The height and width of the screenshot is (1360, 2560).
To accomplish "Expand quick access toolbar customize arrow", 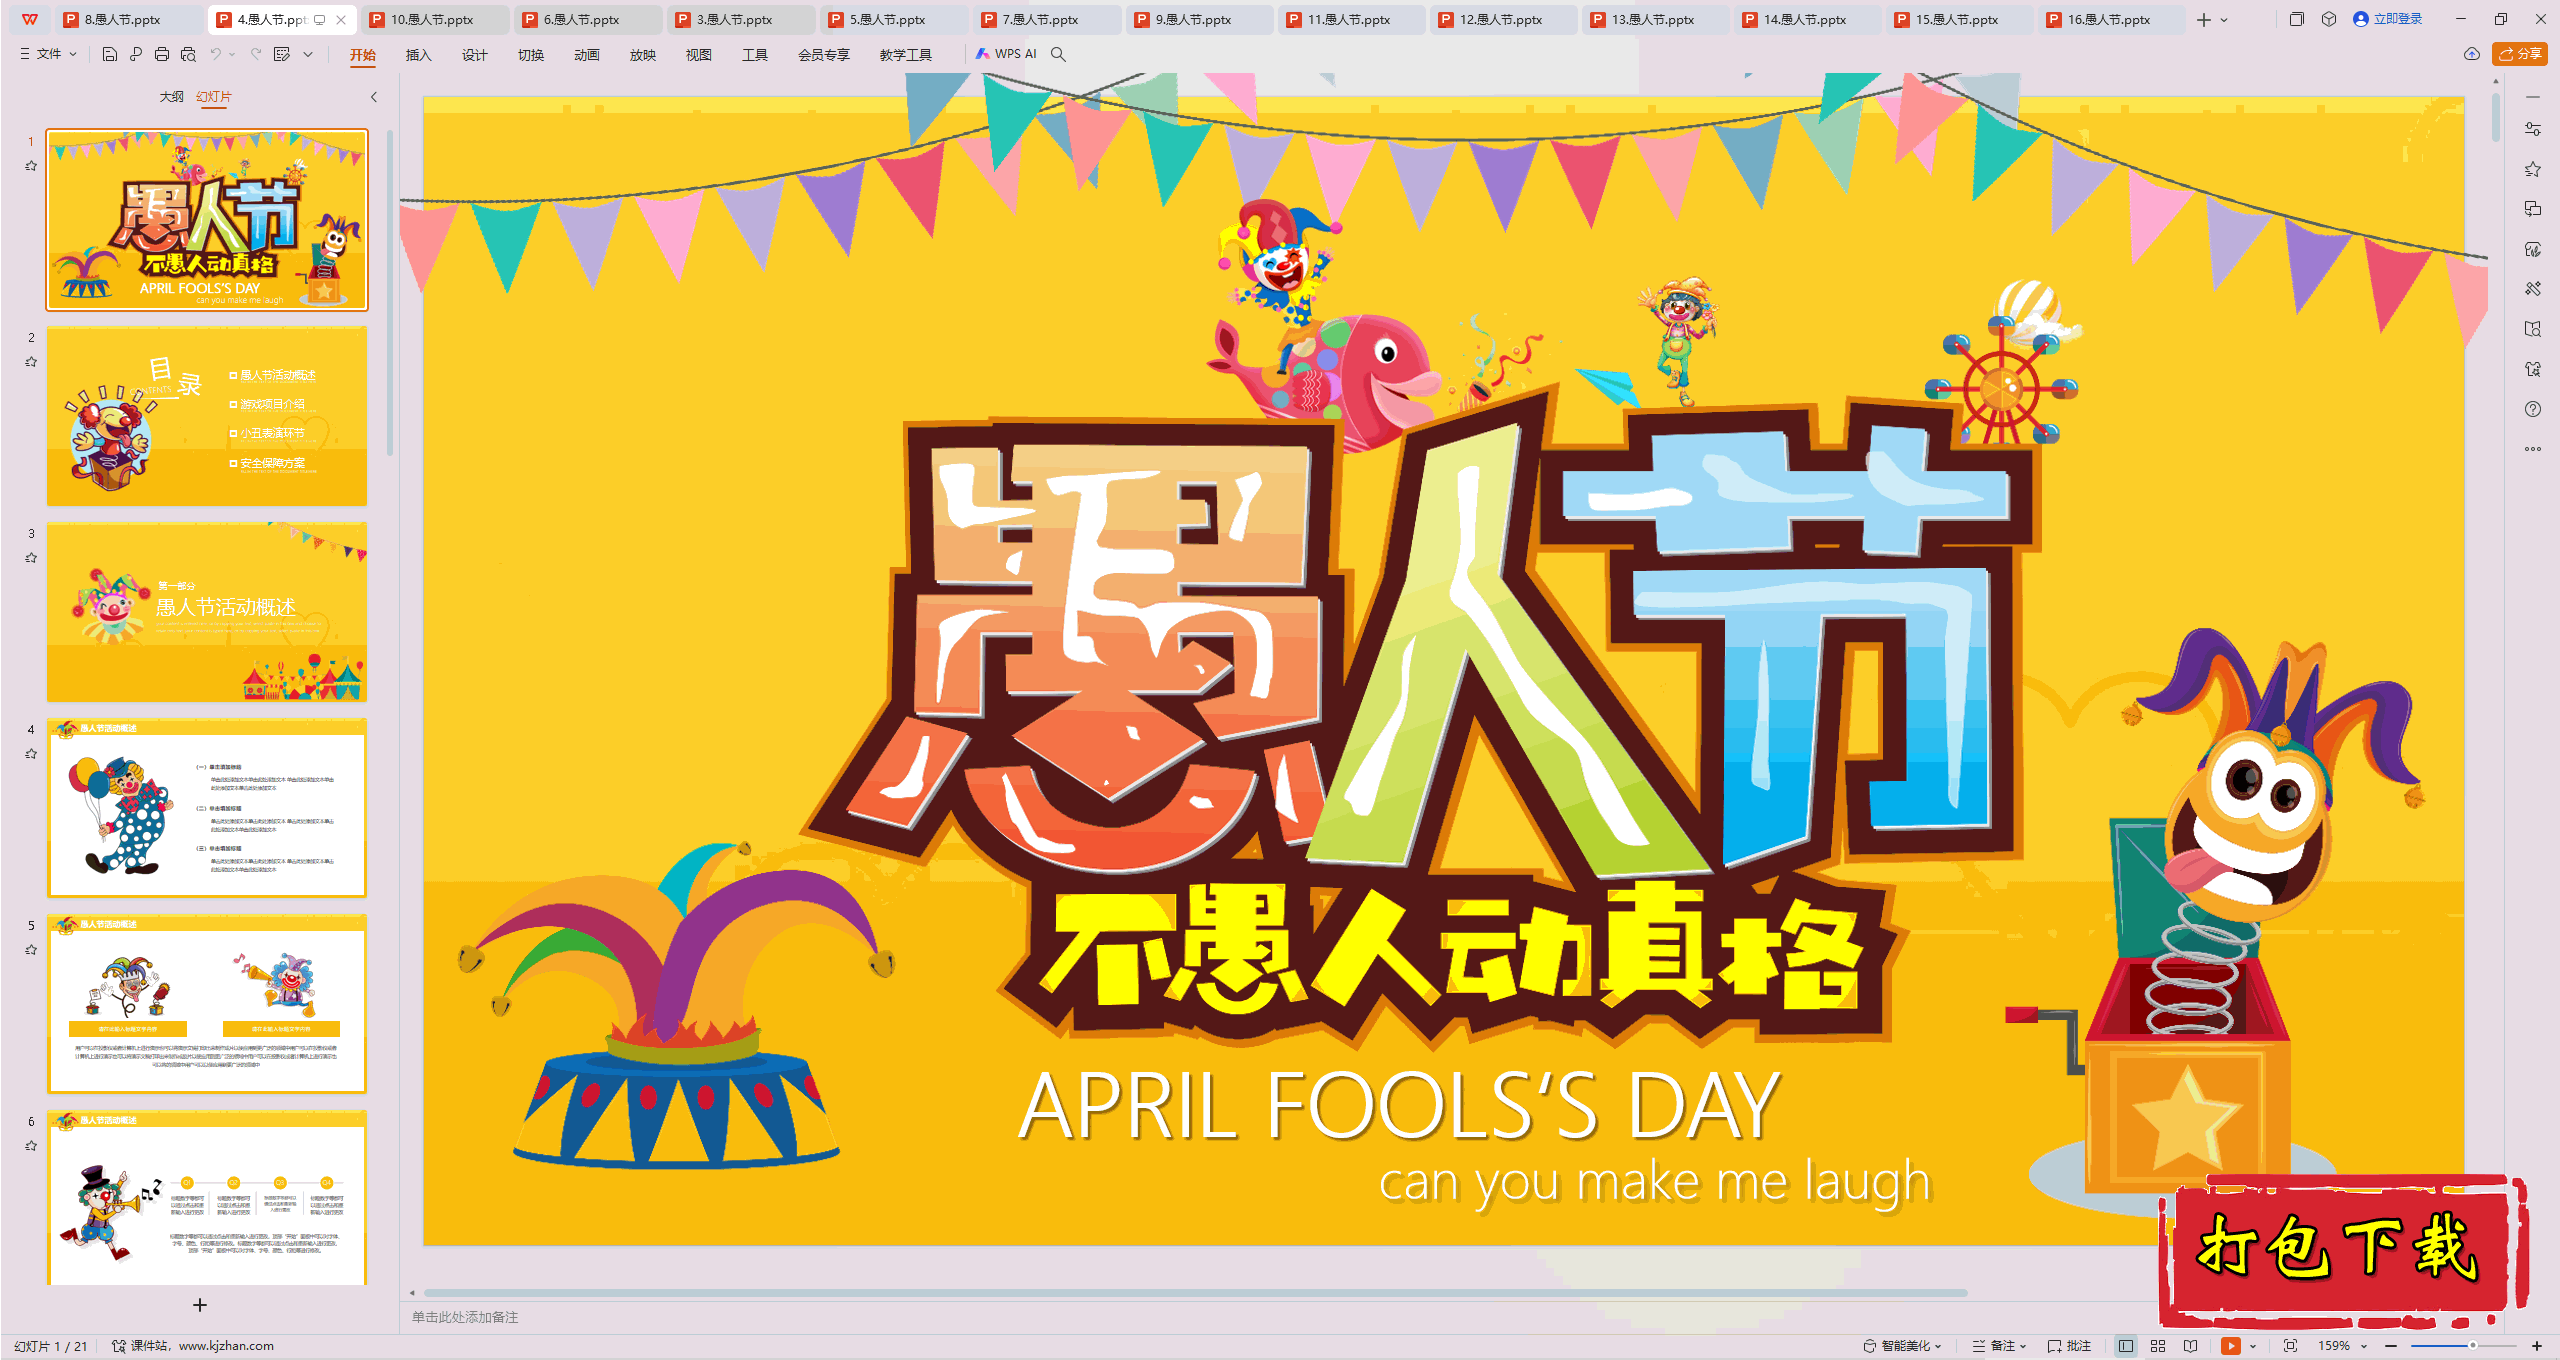I will click(x=308, y=54).
